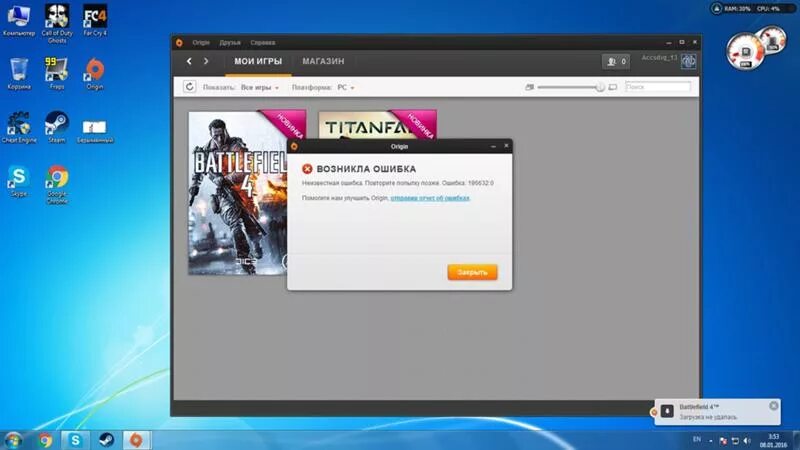Expand the platform 'PC' dropdown
The height and width of the screenshot is (450, 800).
click(x=345, y=87)
